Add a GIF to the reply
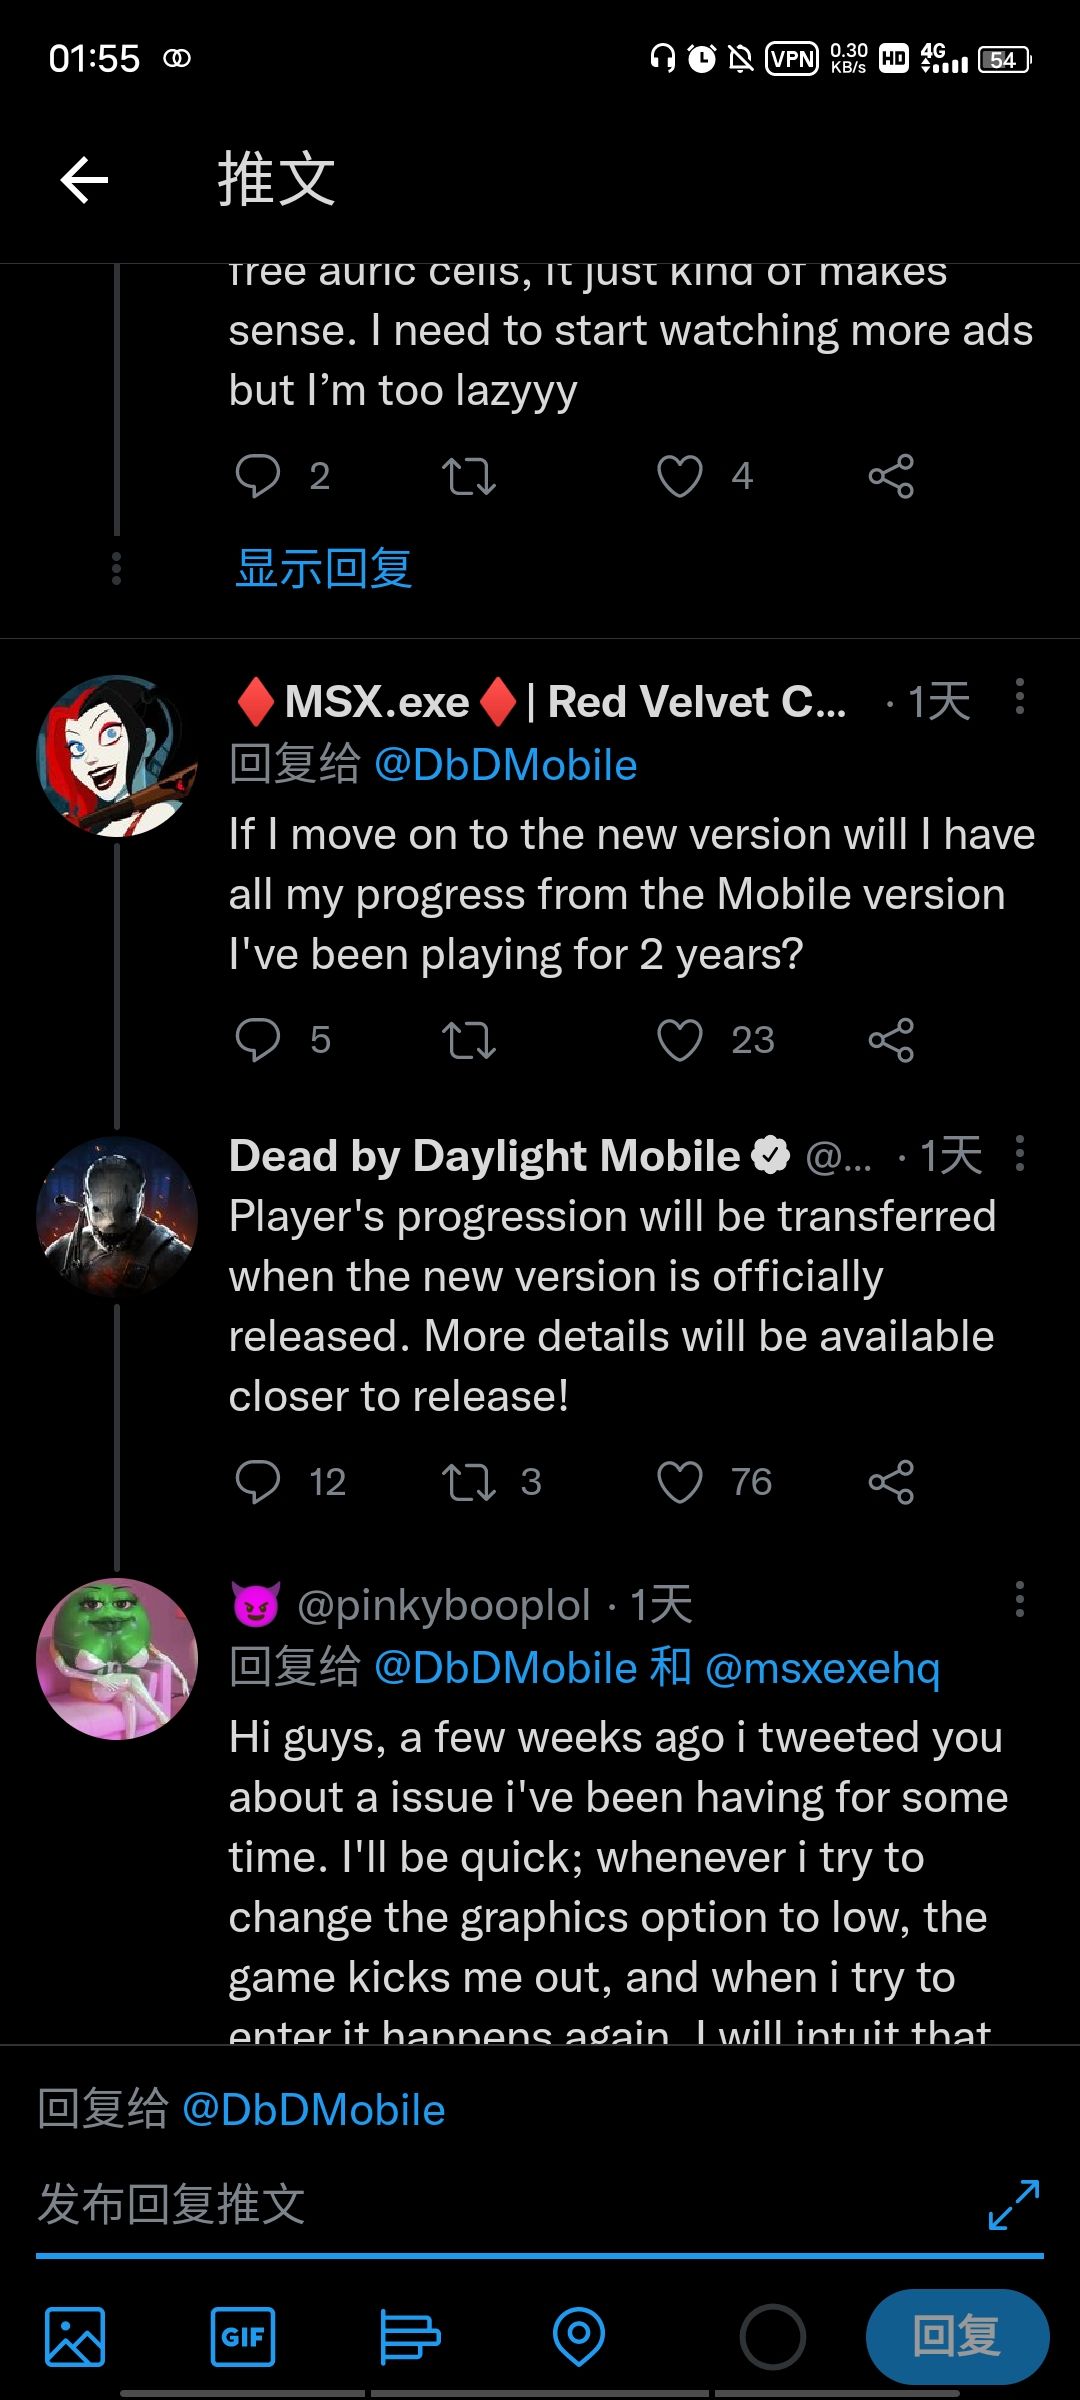 pos(243,2336)
